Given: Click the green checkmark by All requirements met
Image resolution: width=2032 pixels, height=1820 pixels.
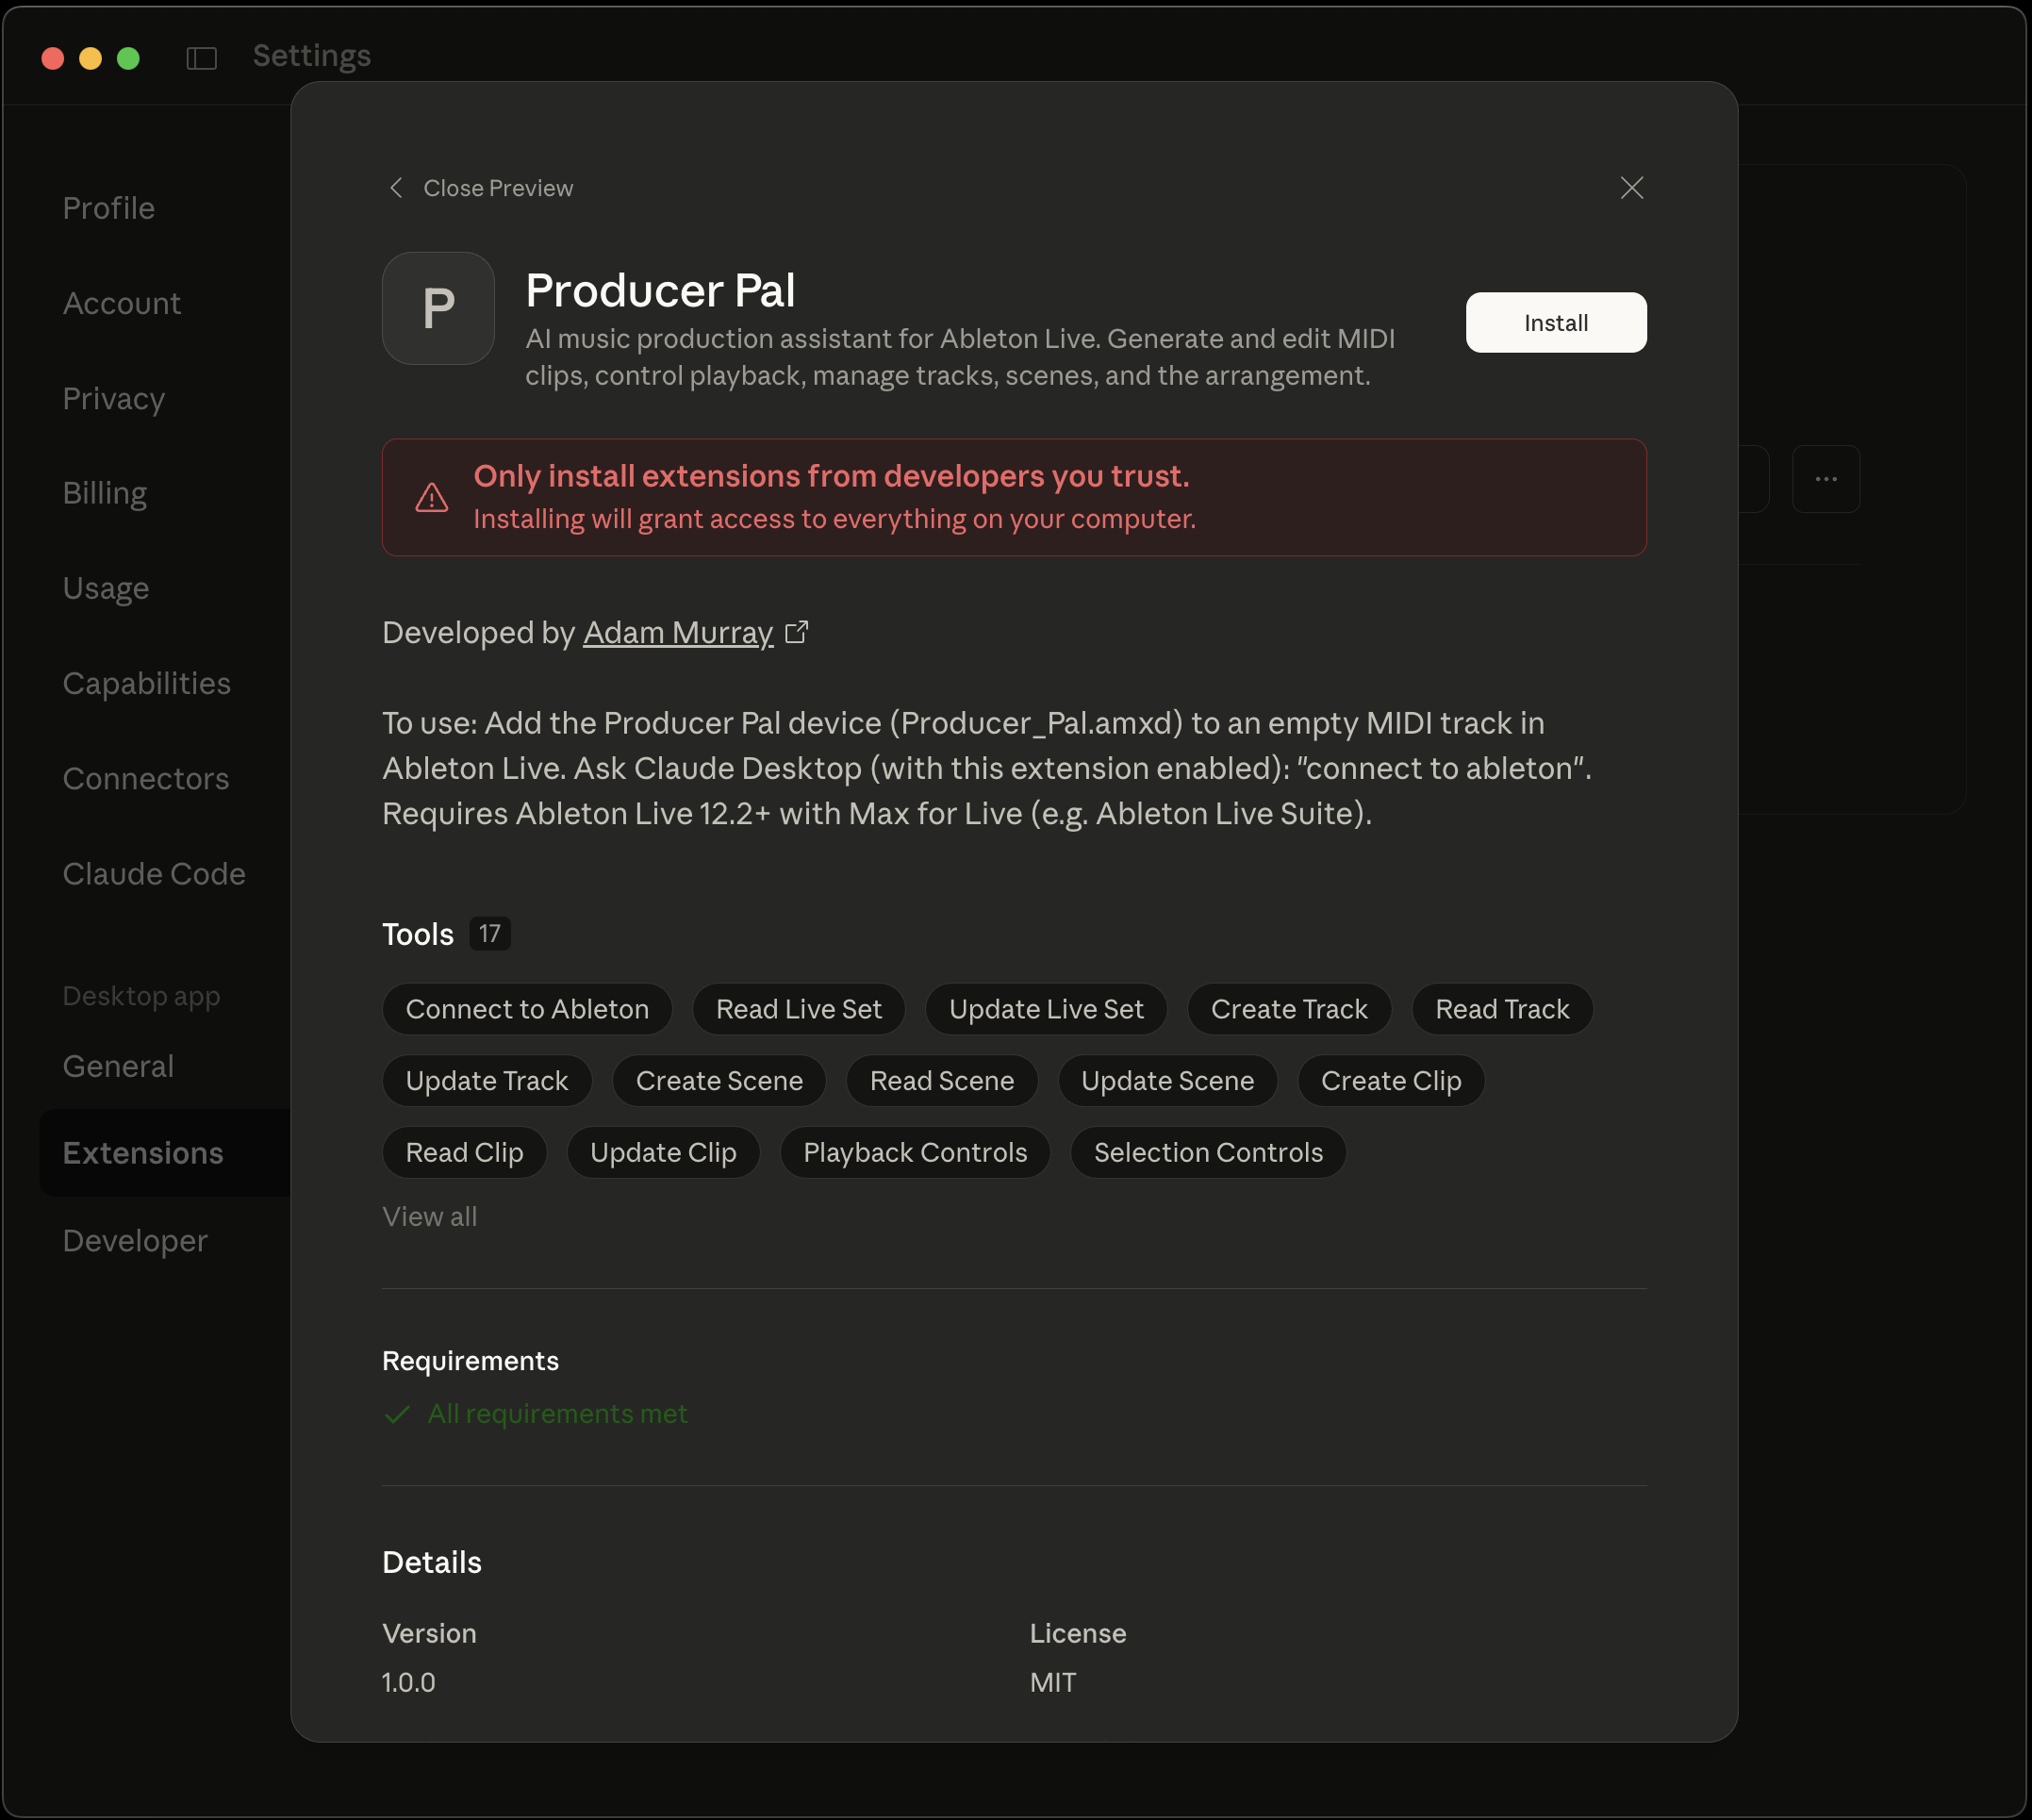Looking at the screenshot, I should [397, 1413].
